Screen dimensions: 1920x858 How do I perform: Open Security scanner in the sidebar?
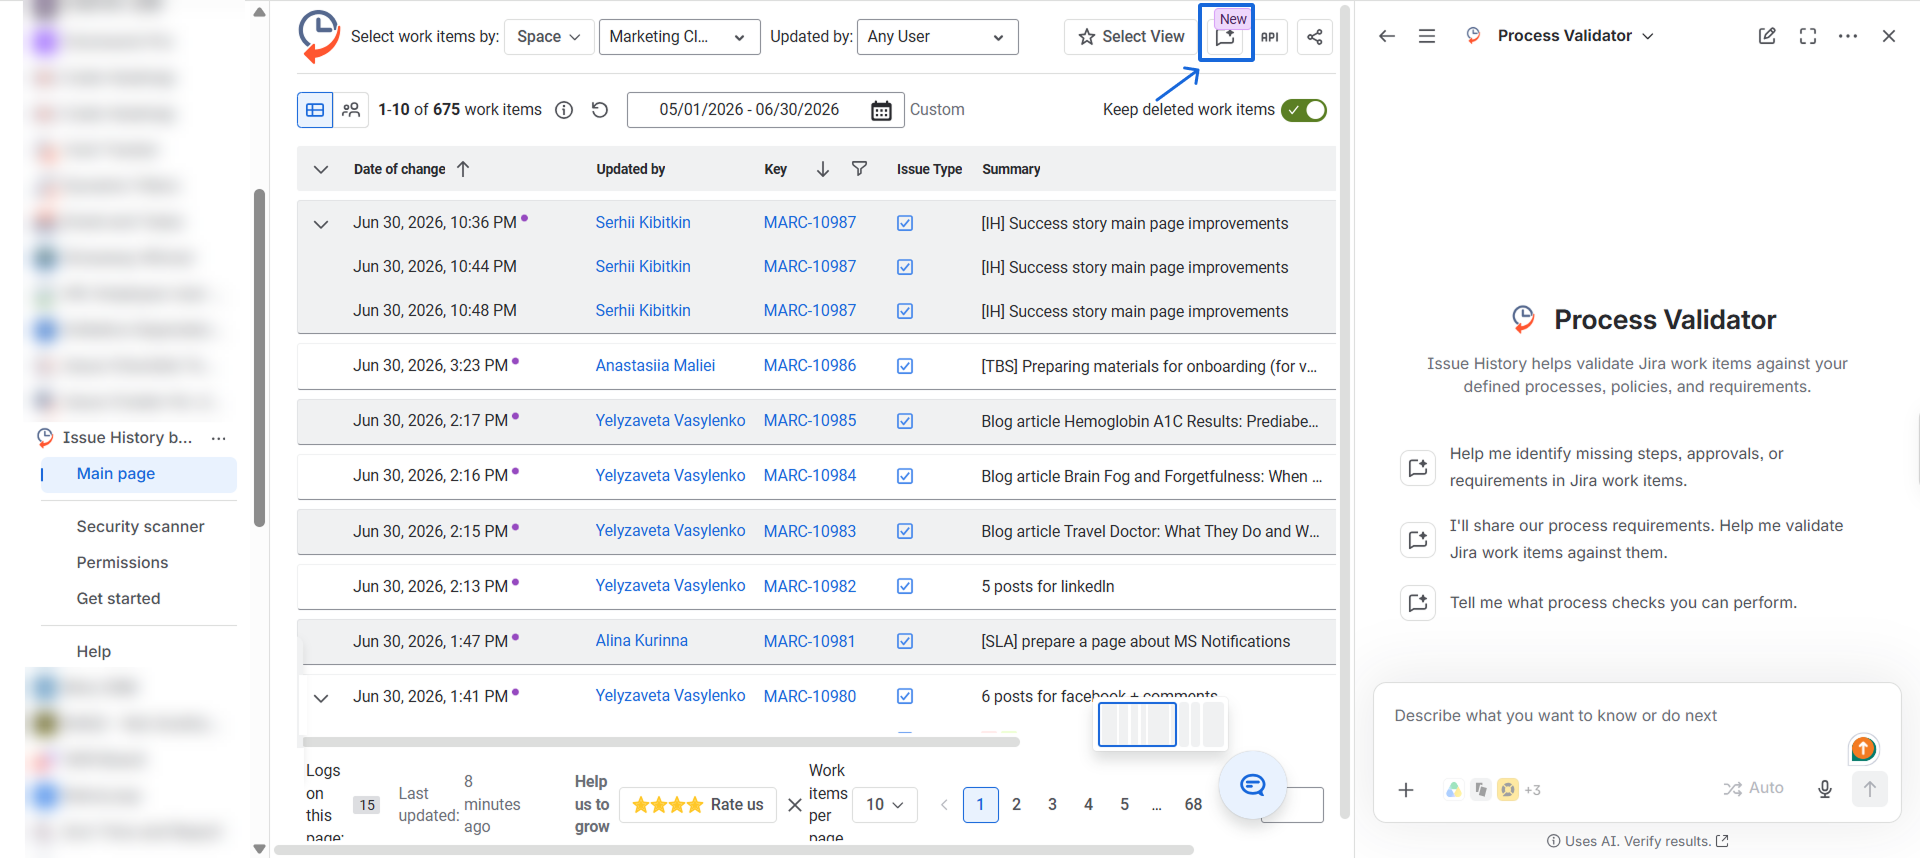pos(140,527)
